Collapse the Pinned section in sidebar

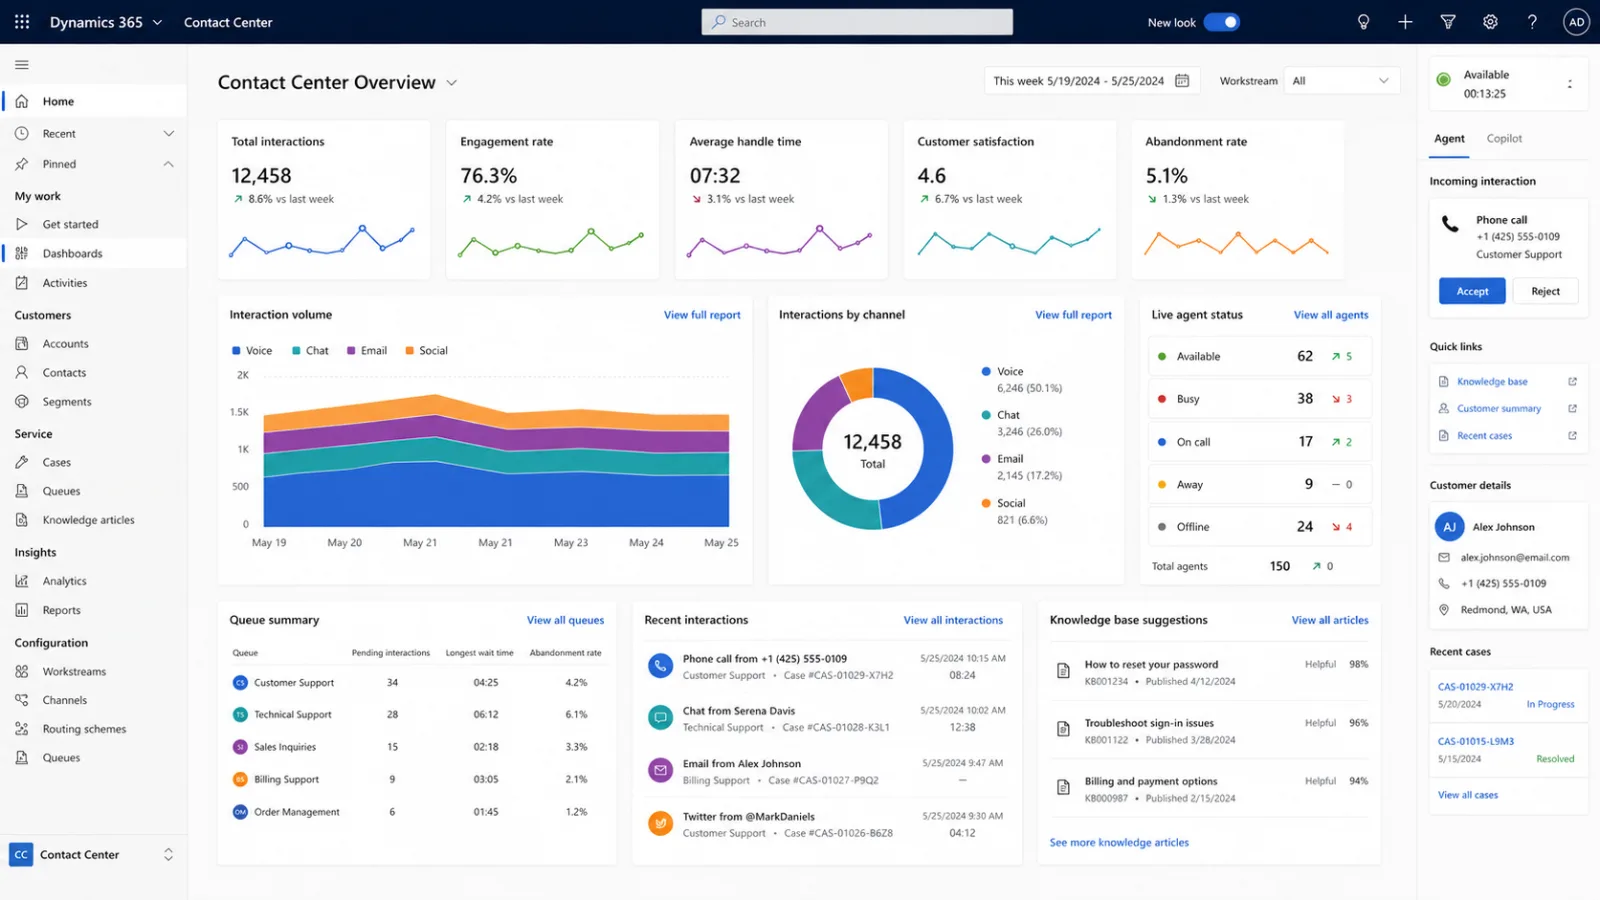pos(169,164)
